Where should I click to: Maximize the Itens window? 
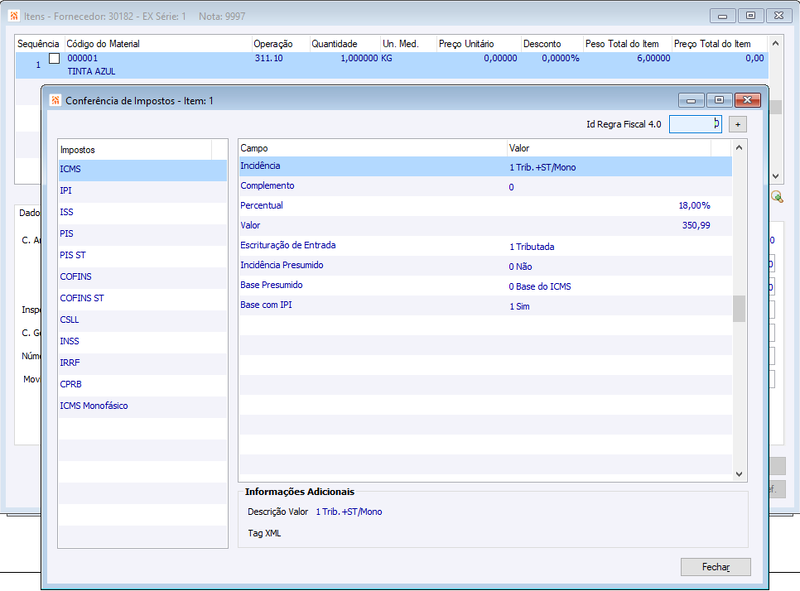point(751,16)
